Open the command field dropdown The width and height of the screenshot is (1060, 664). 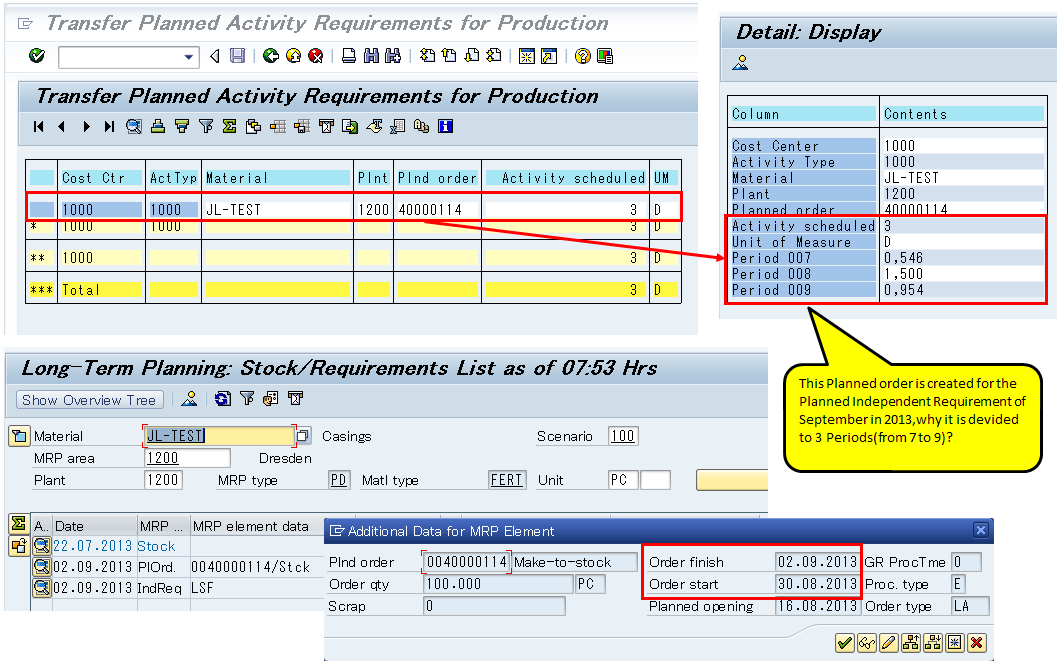coord(189,57)
